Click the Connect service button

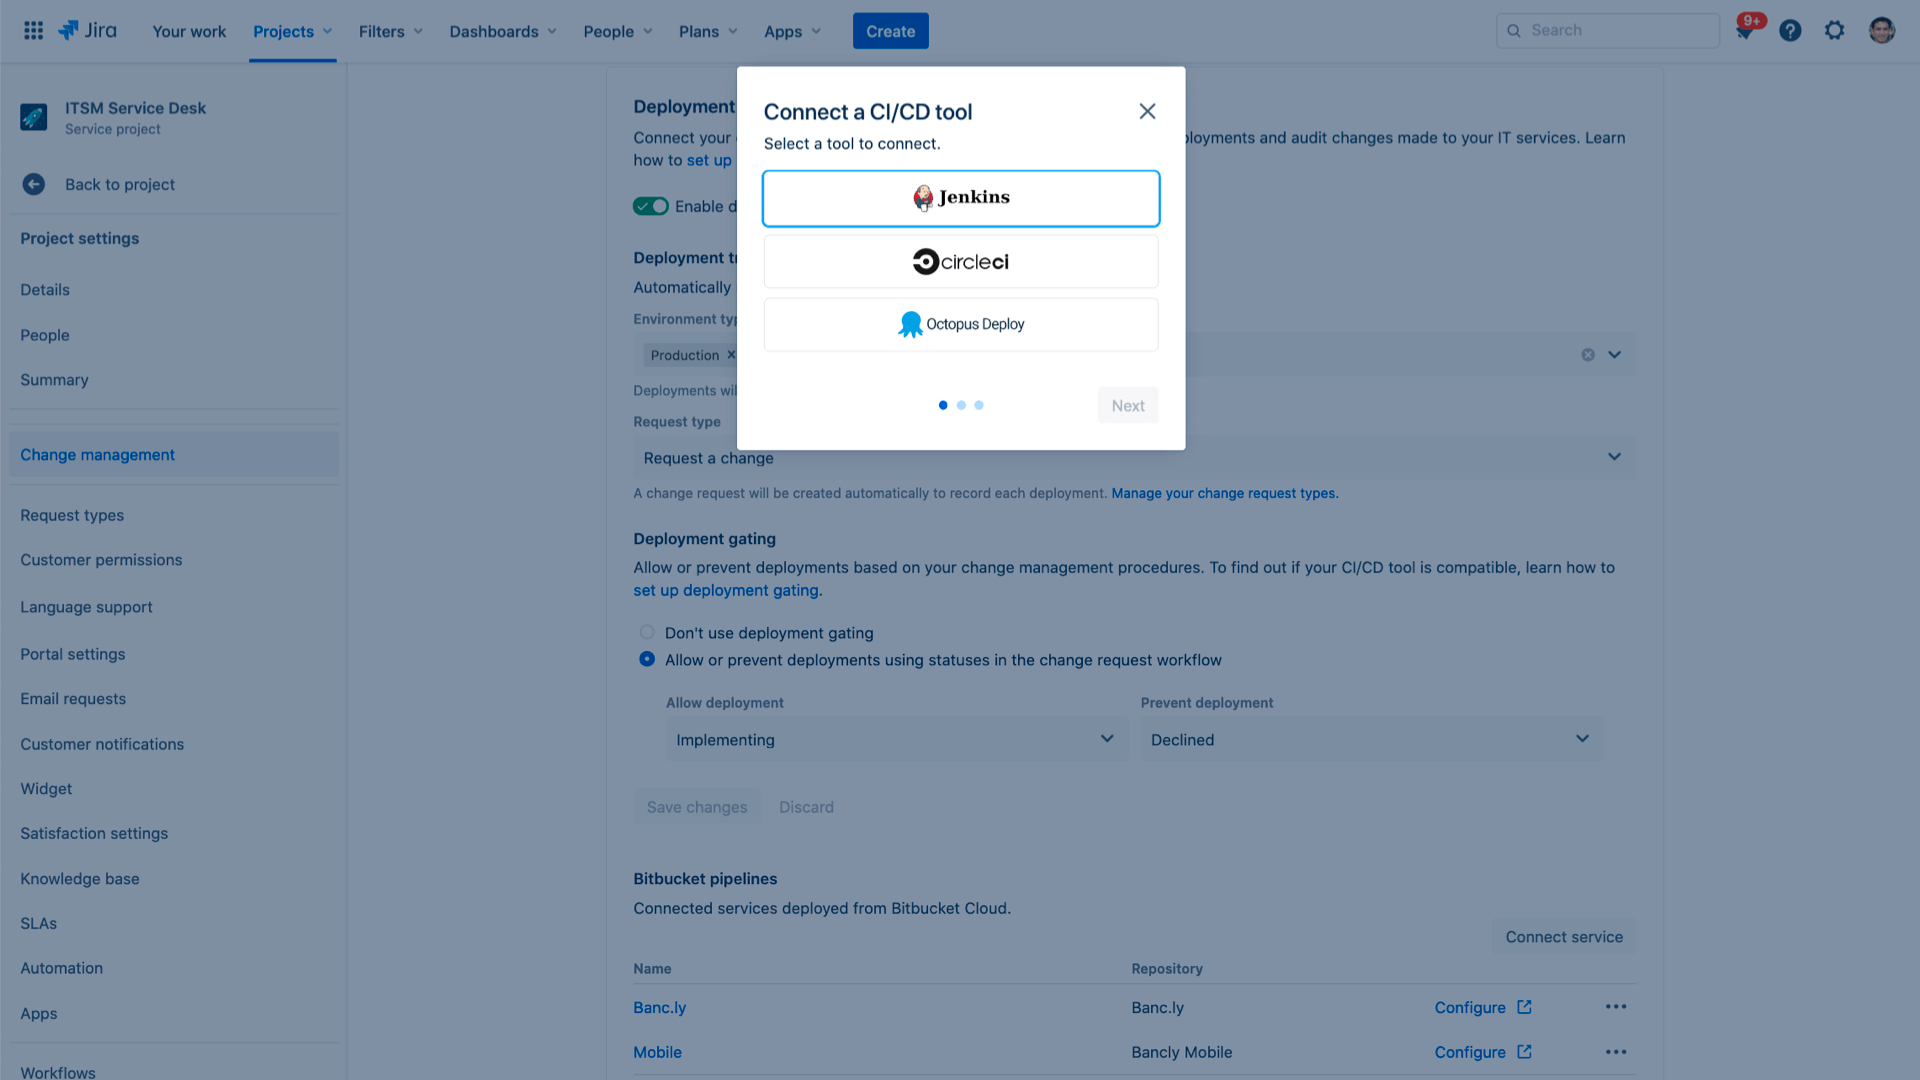click(1564, 938)
